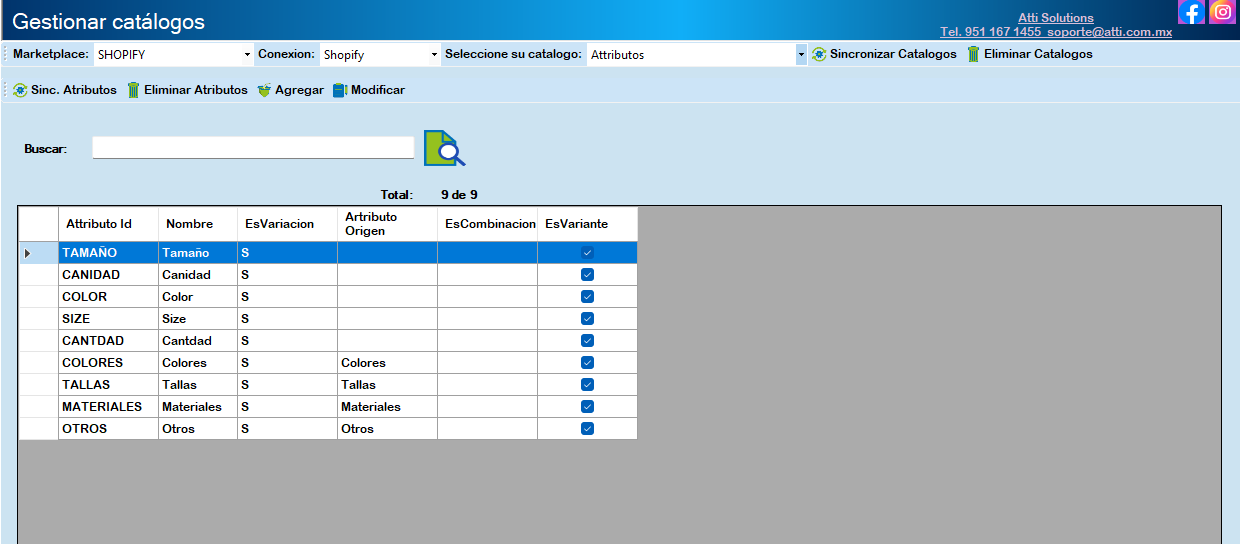Toggle EsVariante checkbox for COLOR row
The width and height of the screenshot is (1240, 544).
pos(587,297)
